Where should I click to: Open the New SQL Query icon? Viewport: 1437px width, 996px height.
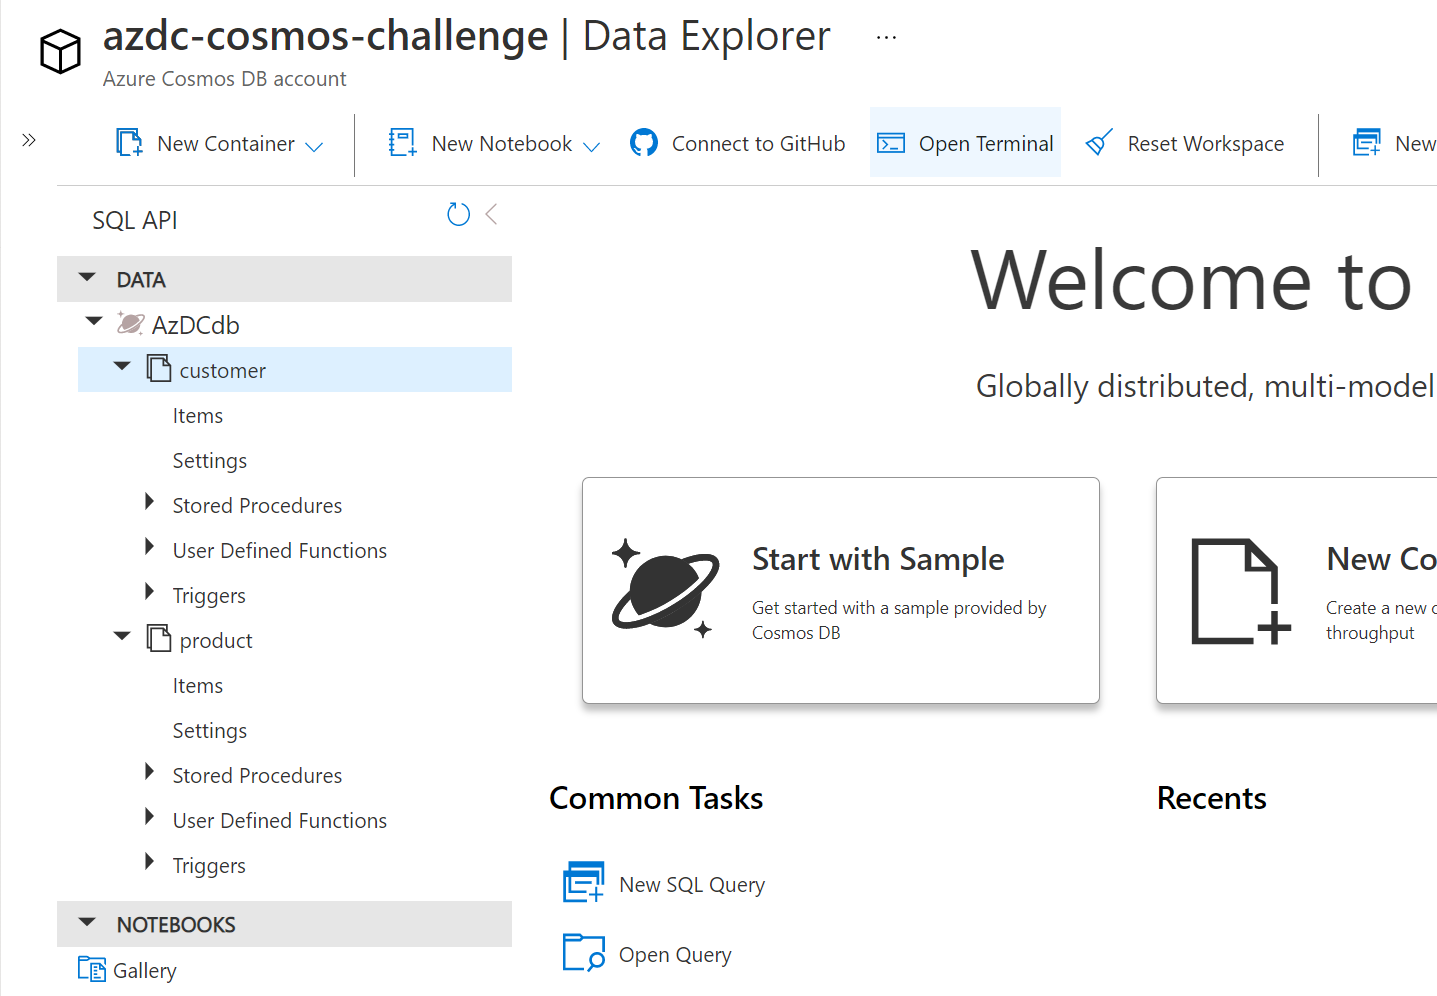(584, 882)
